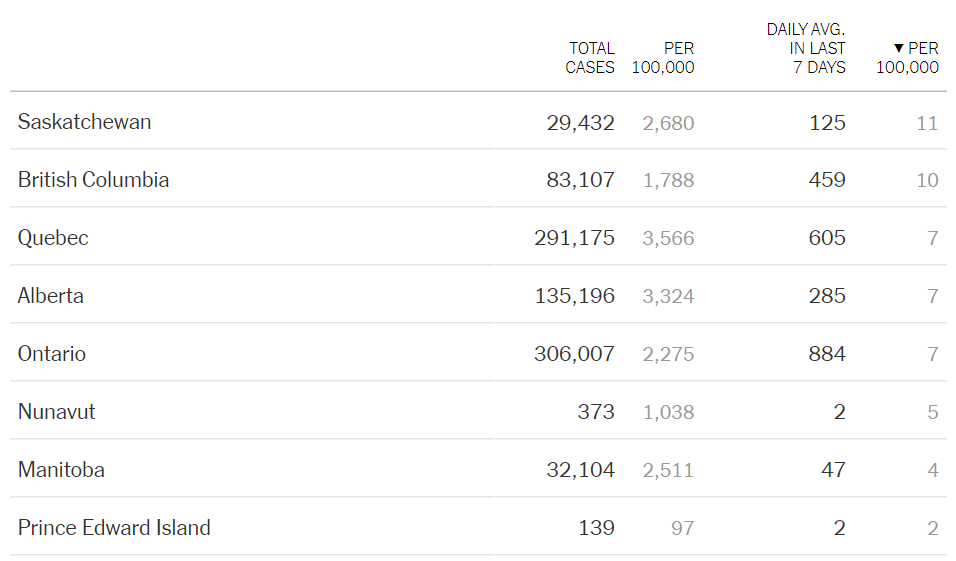Select Alberta in the table
This screenshot has height=561, width=956.
tap(51, 296)
